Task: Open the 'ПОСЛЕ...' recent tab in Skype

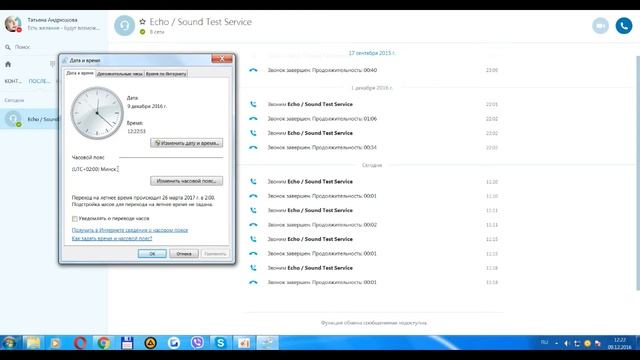Action: click(x=40, y=81)
